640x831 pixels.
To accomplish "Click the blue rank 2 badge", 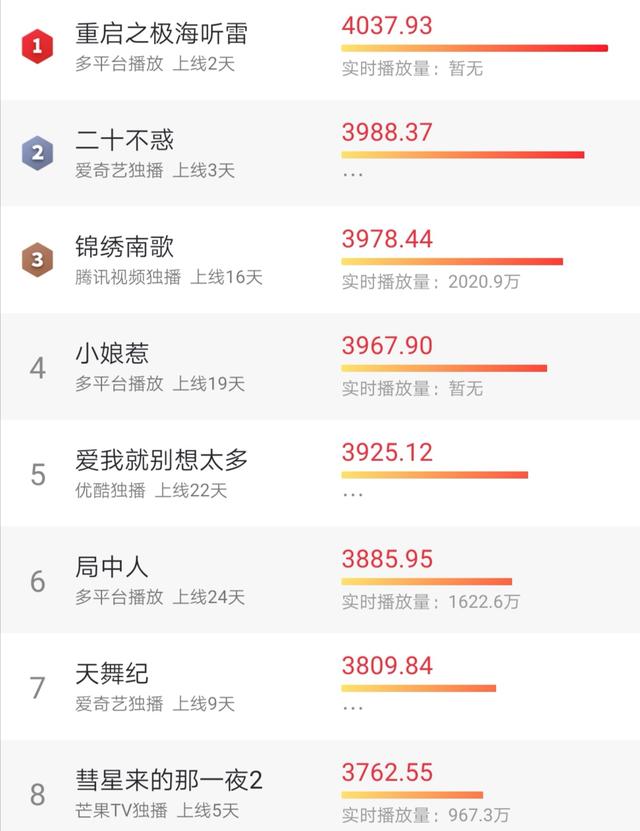I will pyautogui.click(x=37, y=153).
